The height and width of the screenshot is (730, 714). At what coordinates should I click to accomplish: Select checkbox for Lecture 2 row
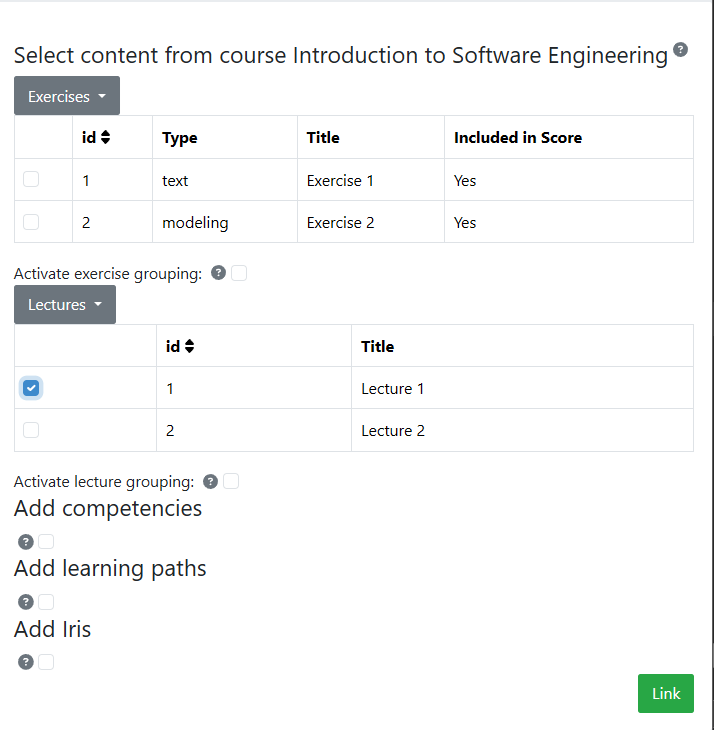[x=31, y=430]
